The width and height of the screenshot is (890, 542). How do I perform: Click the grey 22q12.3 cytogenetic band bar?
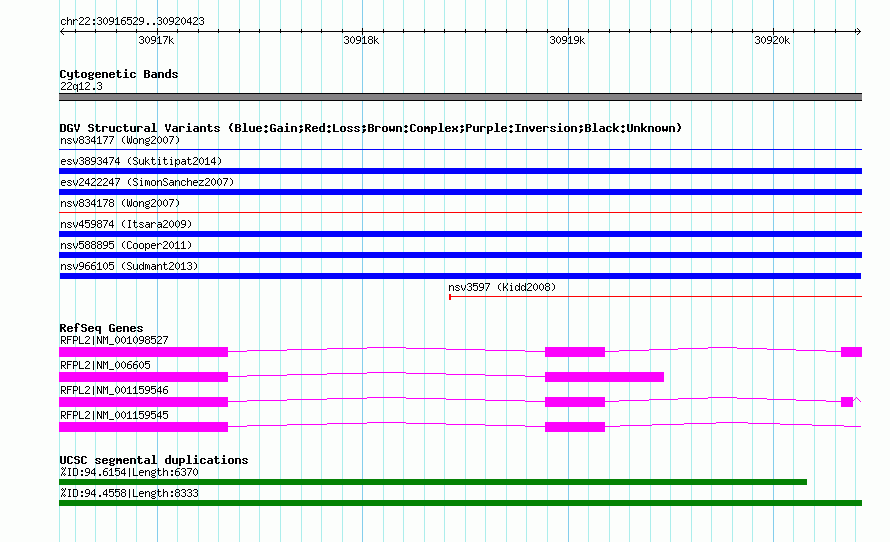point(460,97)
